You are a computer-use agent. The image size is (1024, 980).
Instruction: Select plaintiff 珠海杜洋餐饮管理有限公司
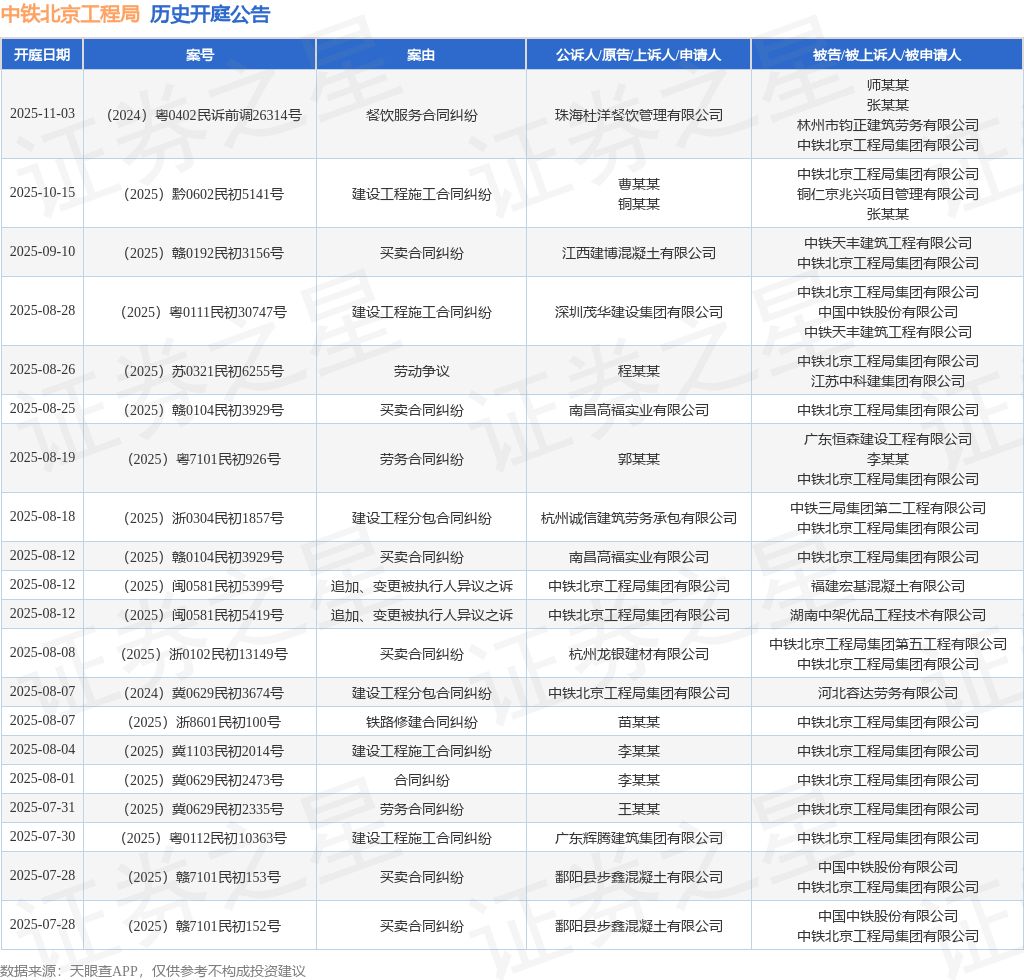point(639,116)
